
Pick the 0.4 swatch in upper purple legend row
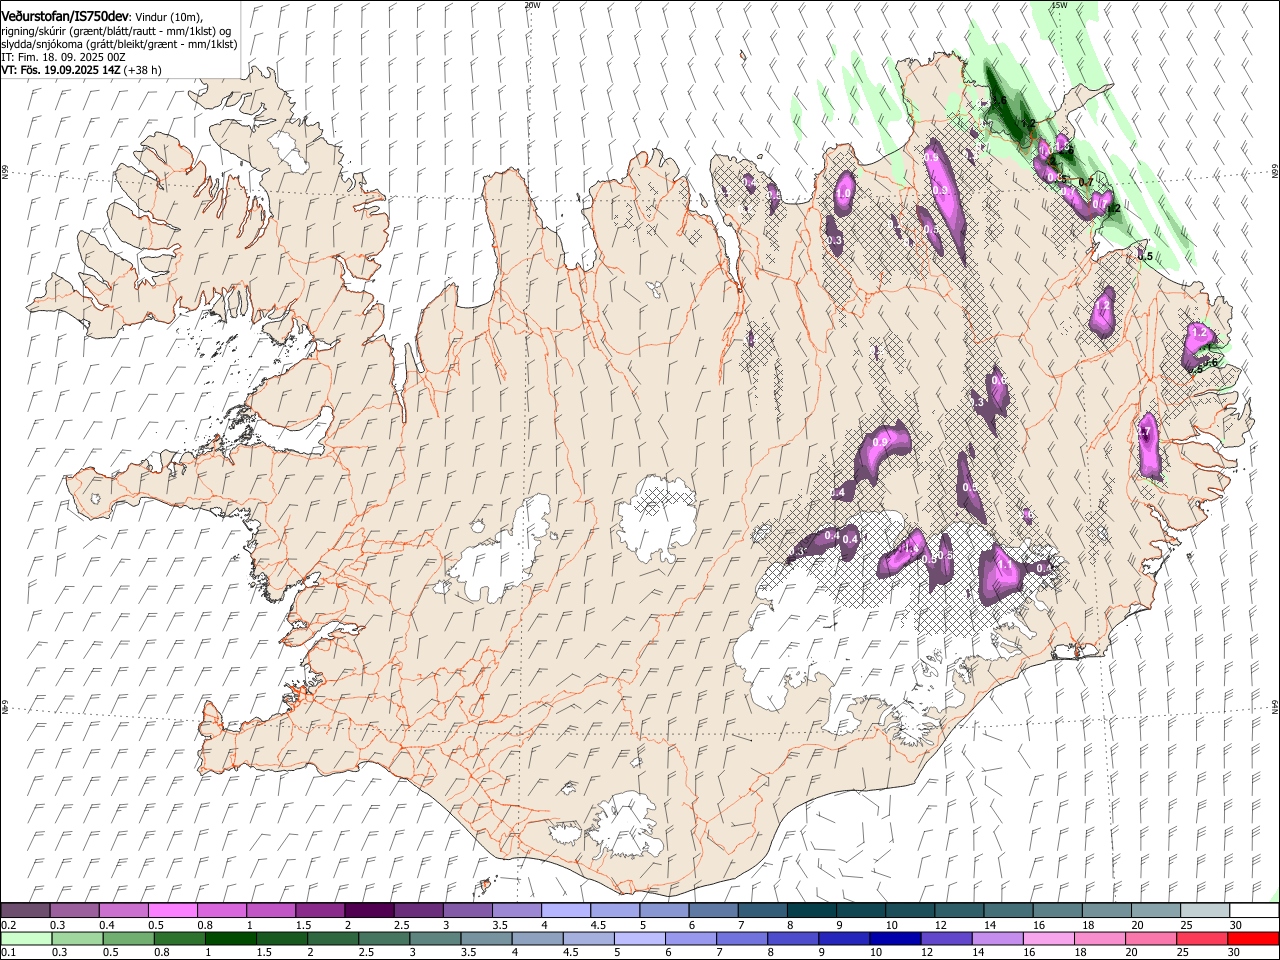[x=123, y=911]
